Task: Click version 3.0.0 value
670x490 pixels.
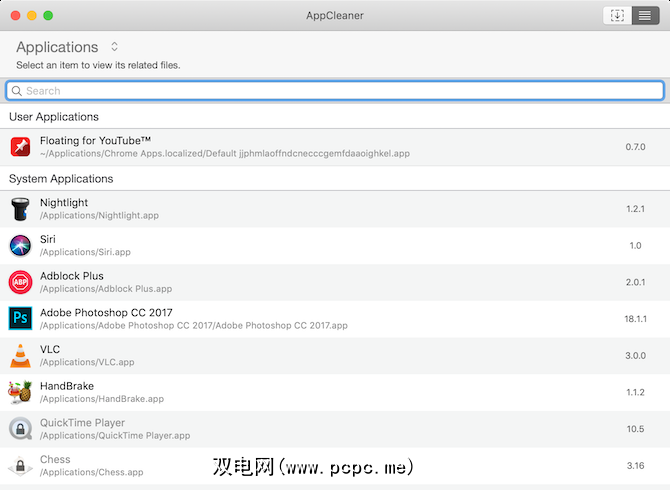Action: pos(635,356)
